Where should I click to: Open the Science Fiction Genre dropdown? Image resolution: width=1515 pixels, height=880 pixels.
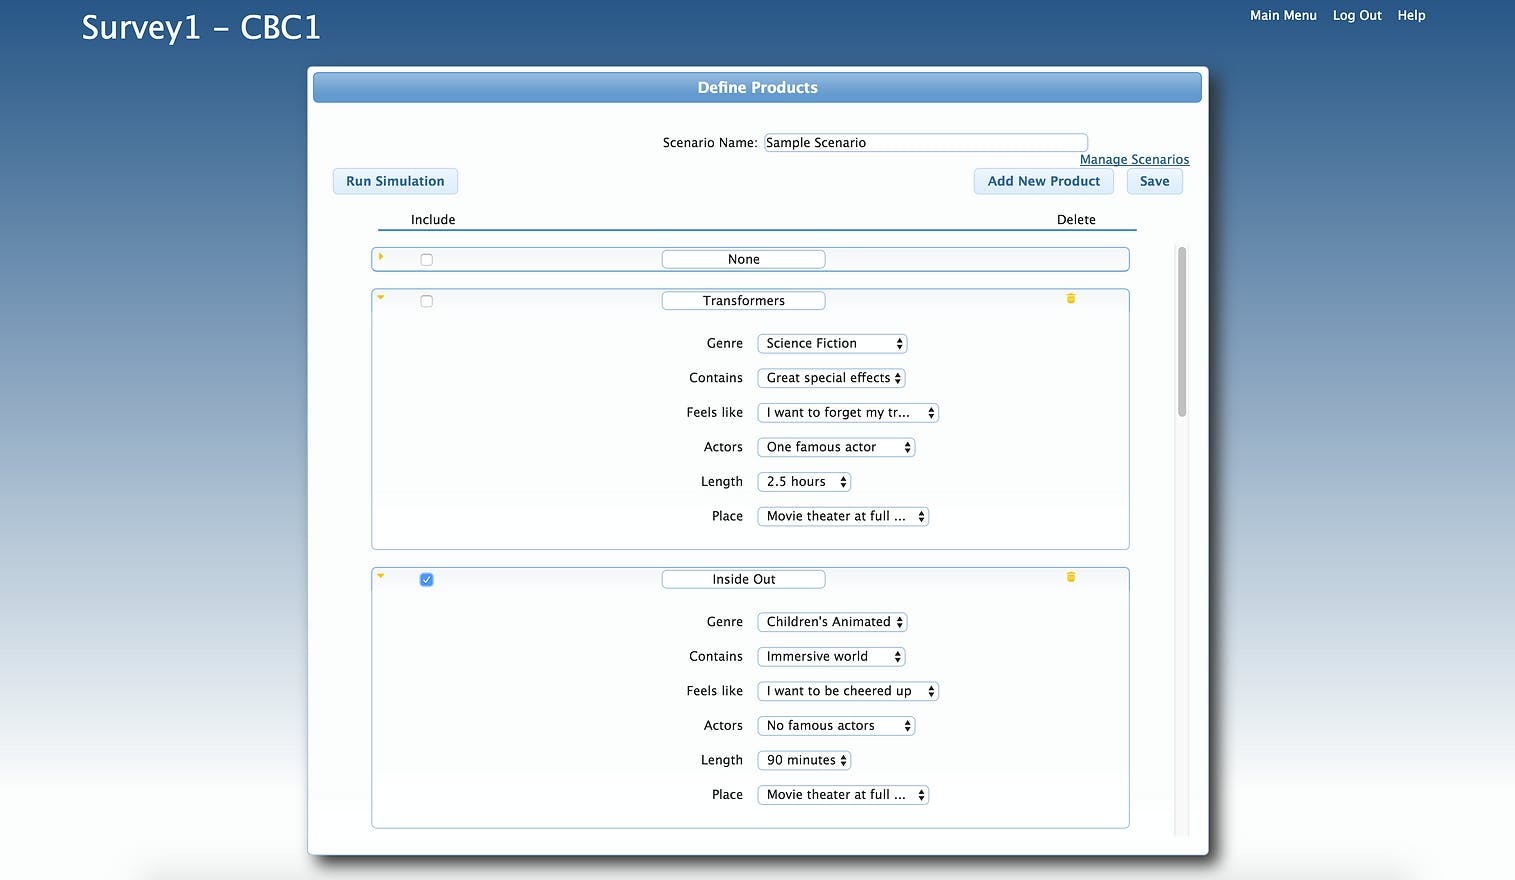pos(832,344)
